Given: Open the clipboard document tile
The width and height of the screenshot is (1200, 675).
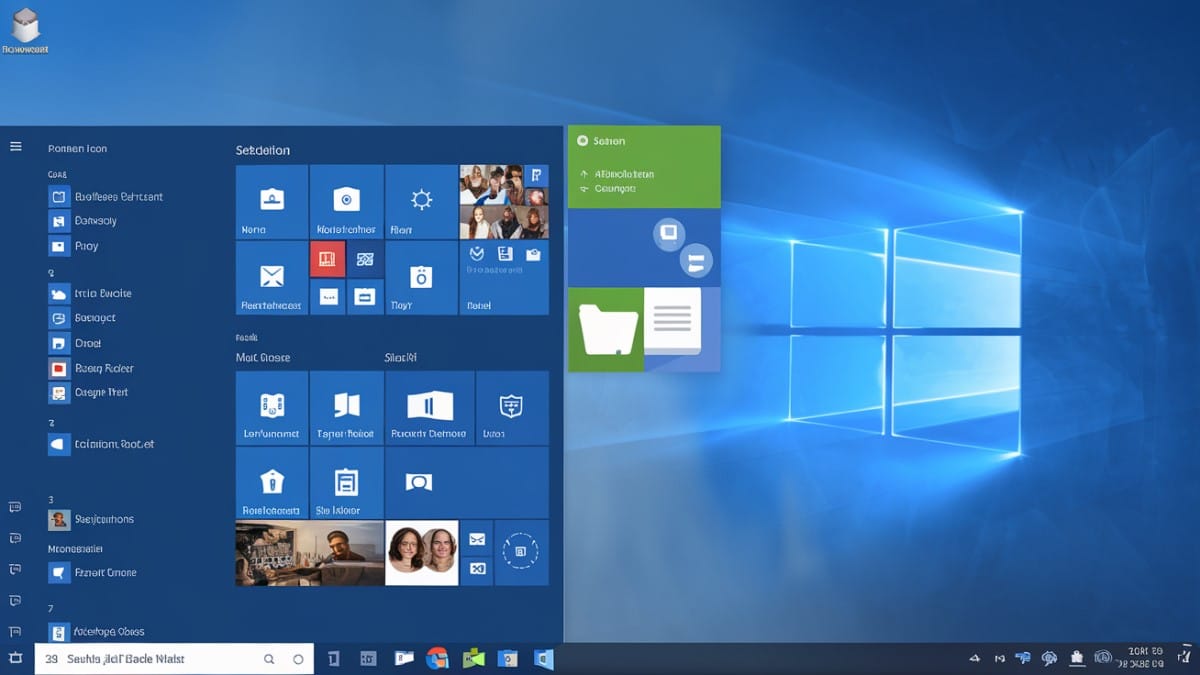Looking at the screenshot, I should coord(346,483).
